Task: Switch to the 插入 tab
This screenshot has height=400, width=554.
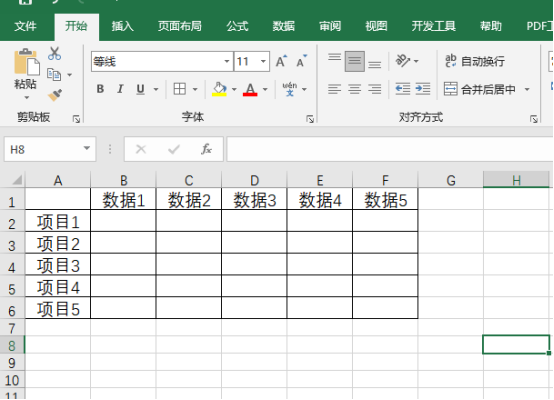Action: coord(122,26)
